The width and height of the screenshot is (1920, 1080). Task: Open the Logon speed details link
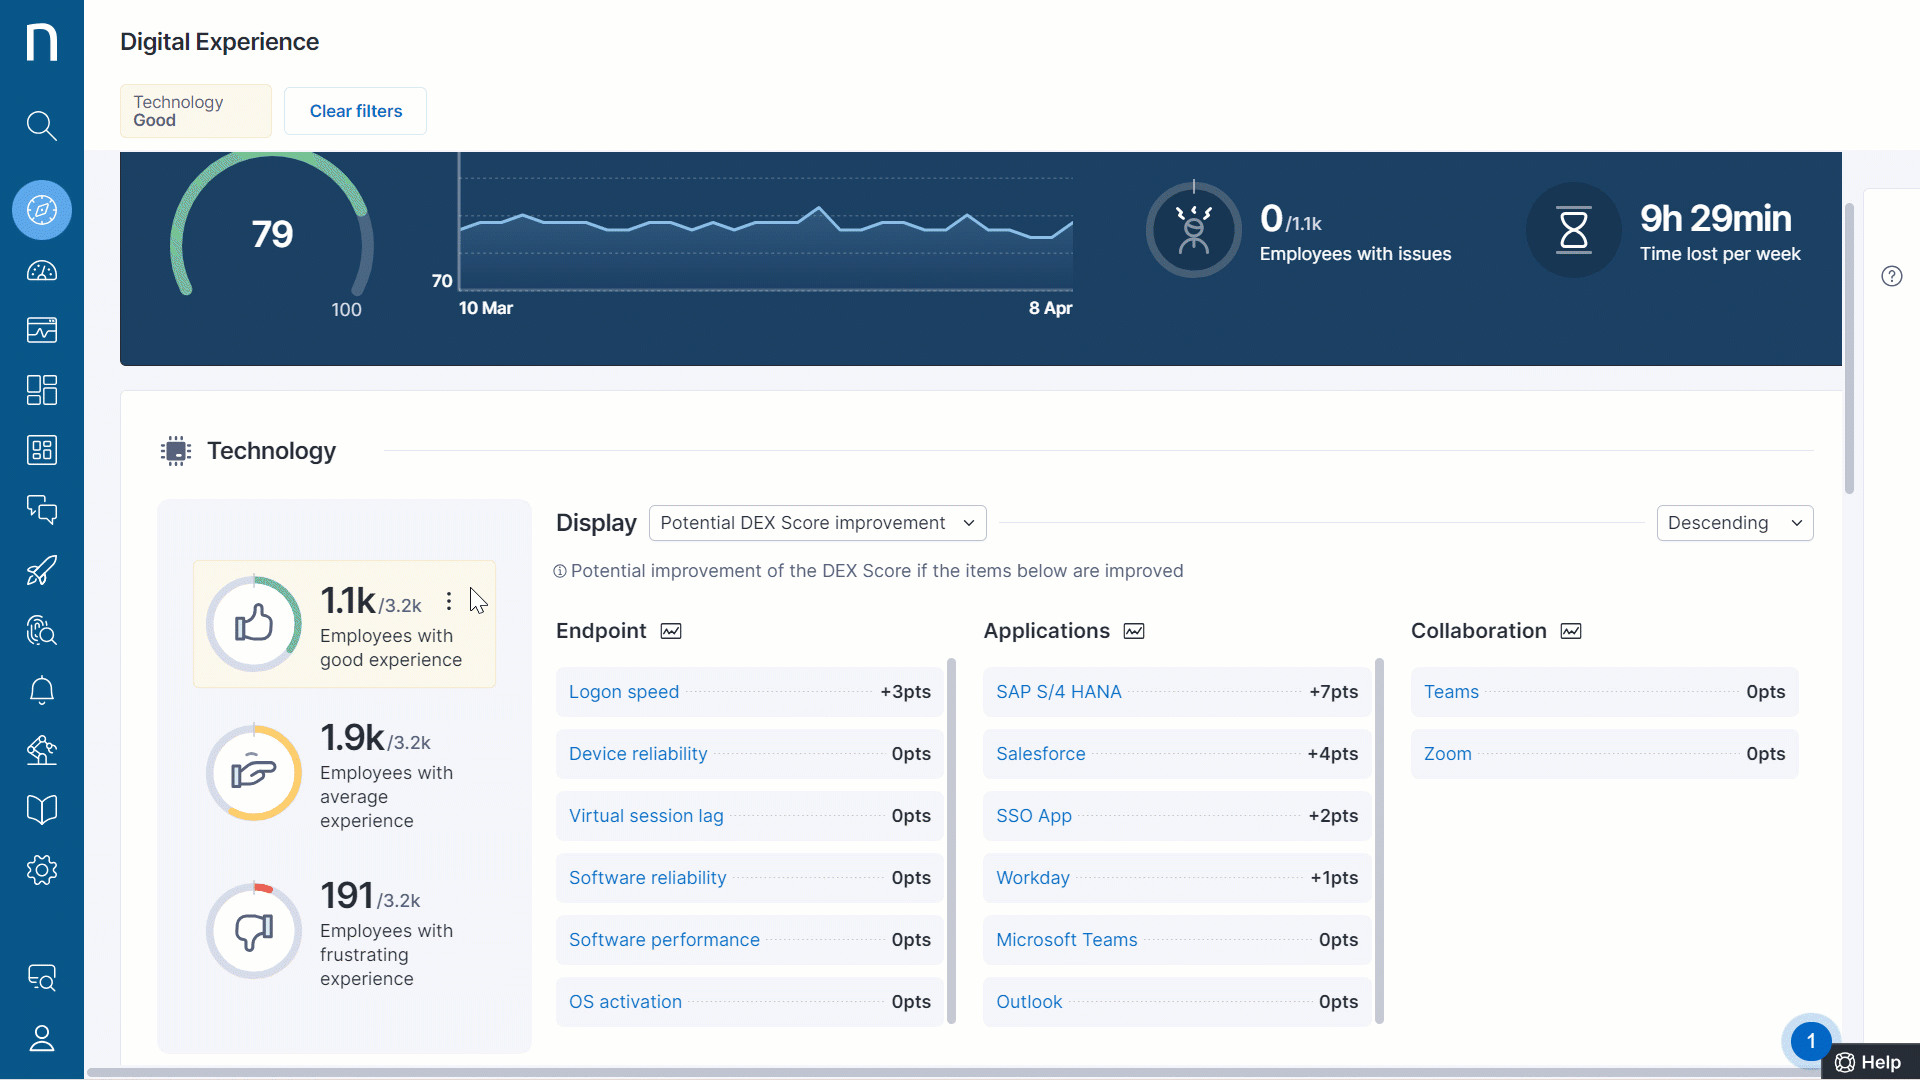click(623, 691)
